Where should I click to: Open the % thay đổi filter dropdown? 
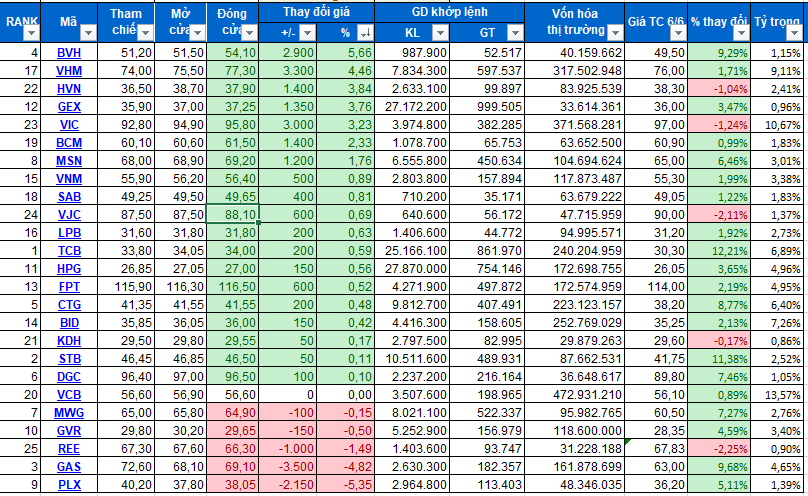click(741, 33)
